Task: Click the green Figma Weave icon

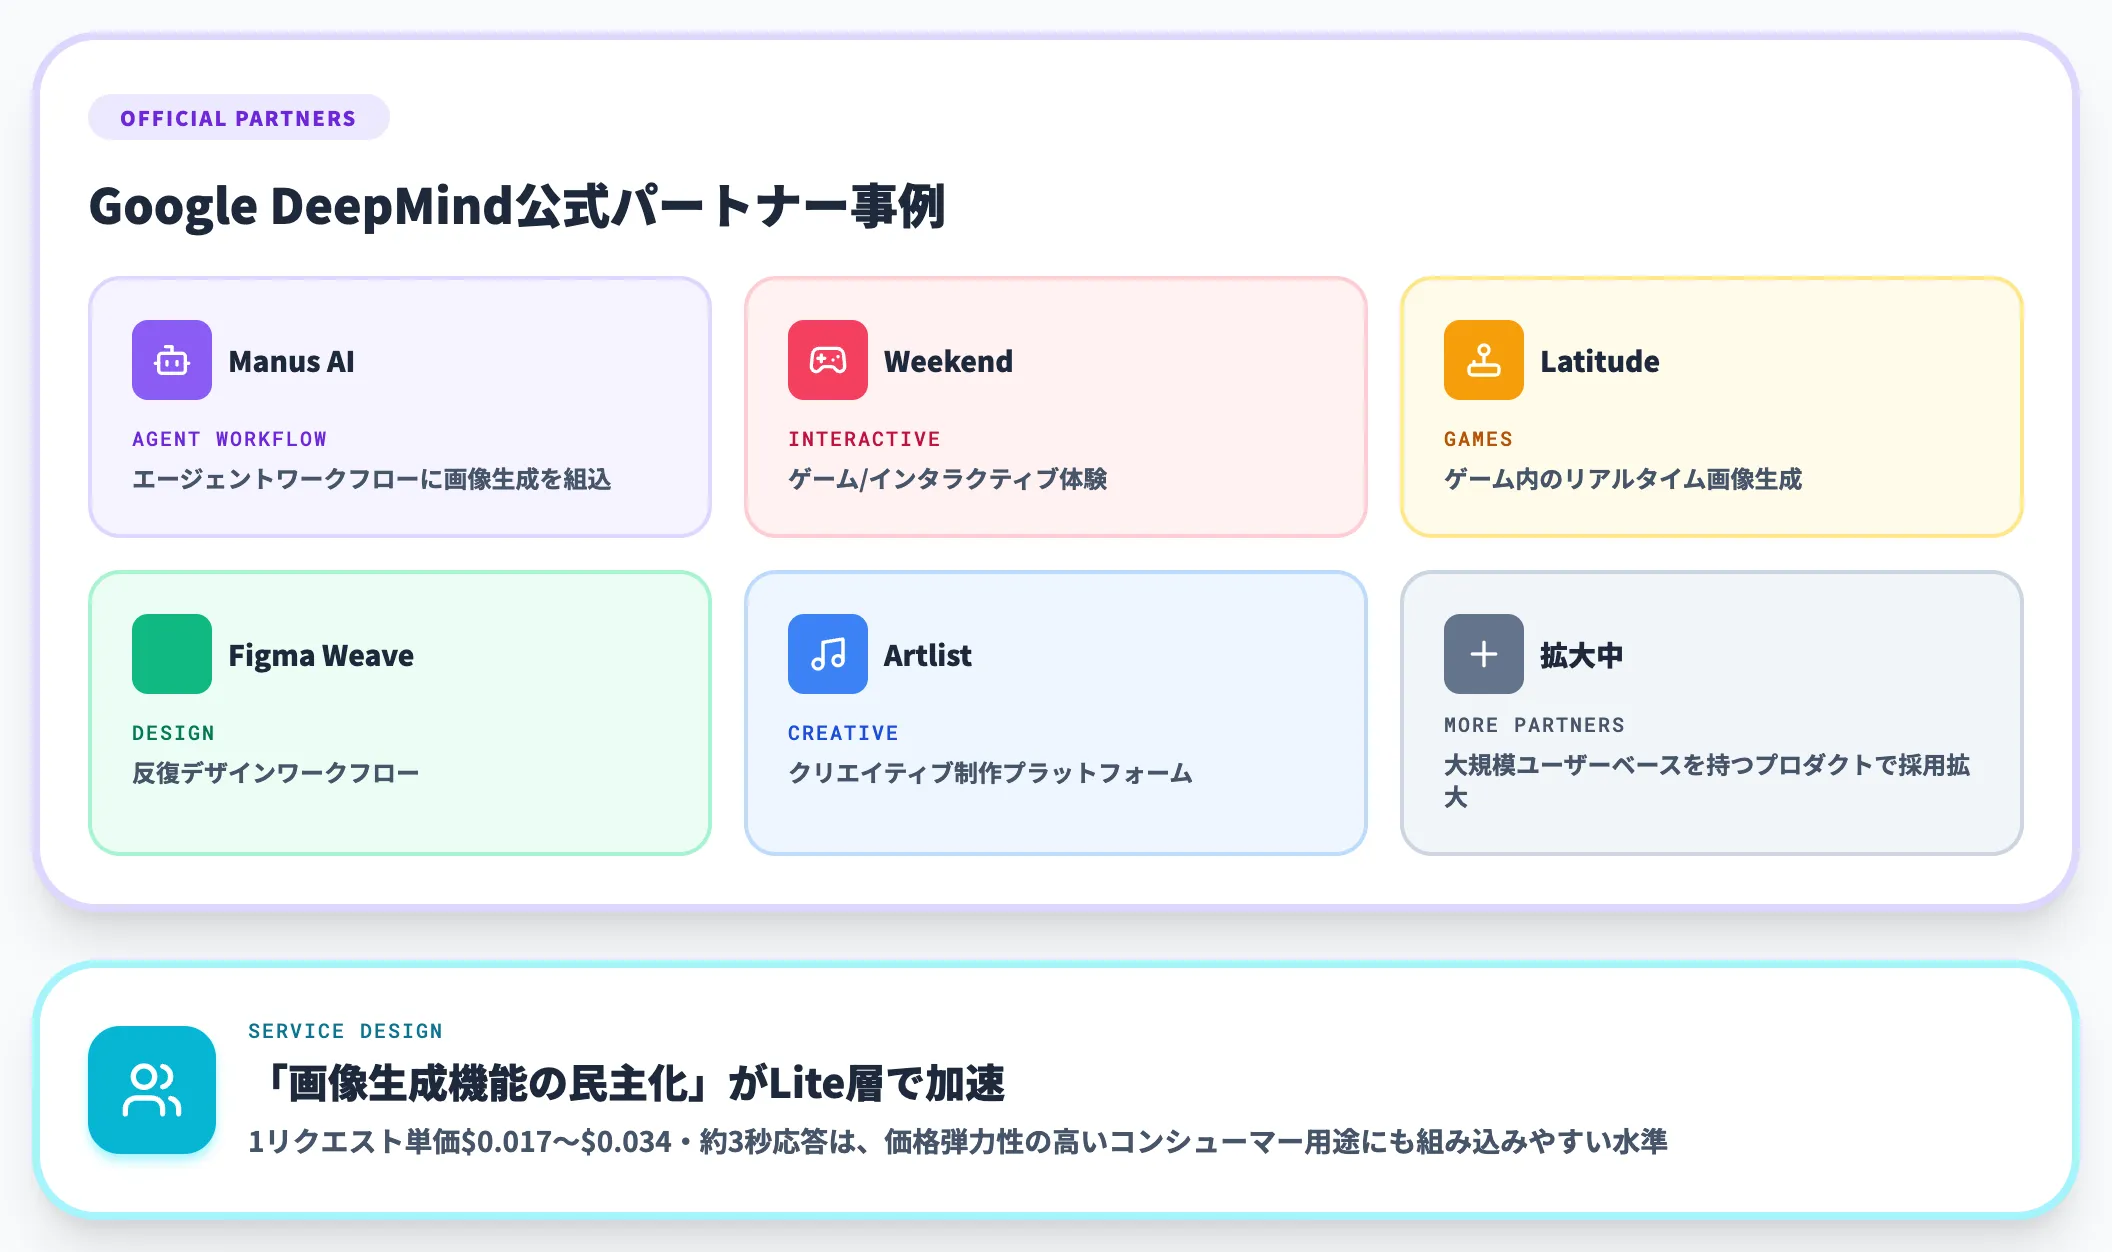Action: (x=172, y=654)
